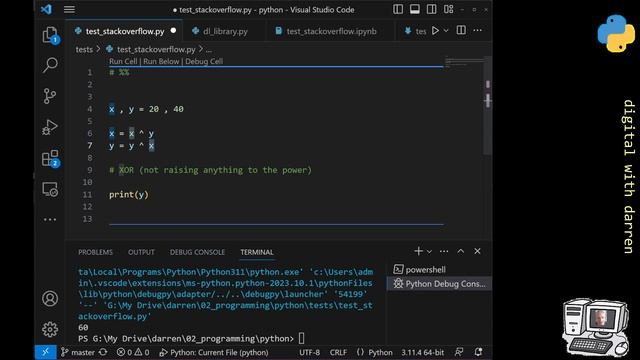Open the terminal panel more actions ellipsis
640x360 pixels.
tap(444, 251)
